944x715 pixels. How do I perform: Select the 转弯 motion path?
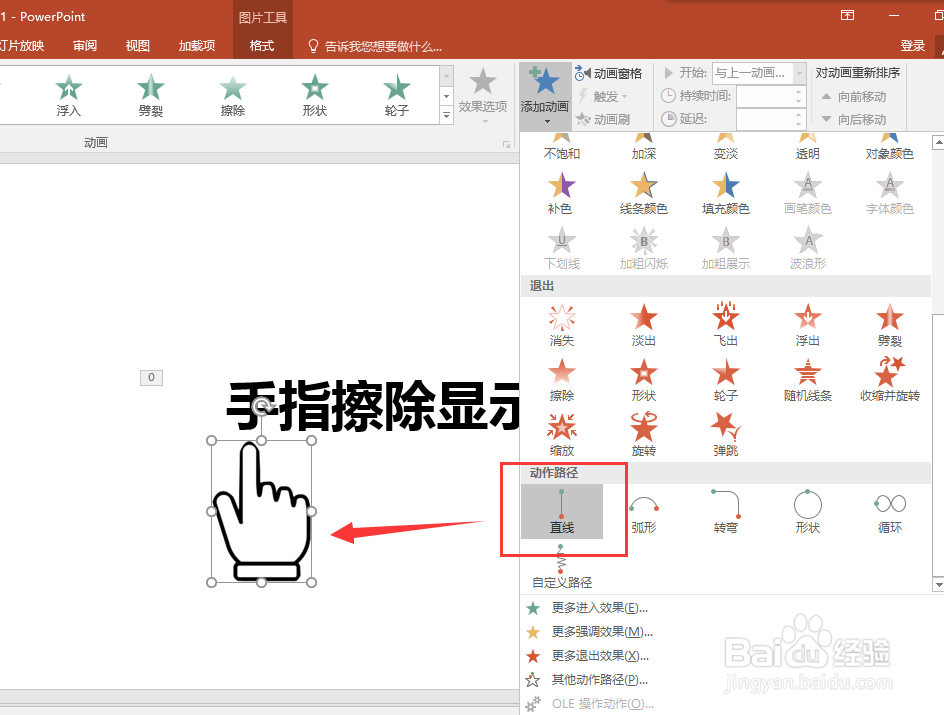[x=725, y=512]
